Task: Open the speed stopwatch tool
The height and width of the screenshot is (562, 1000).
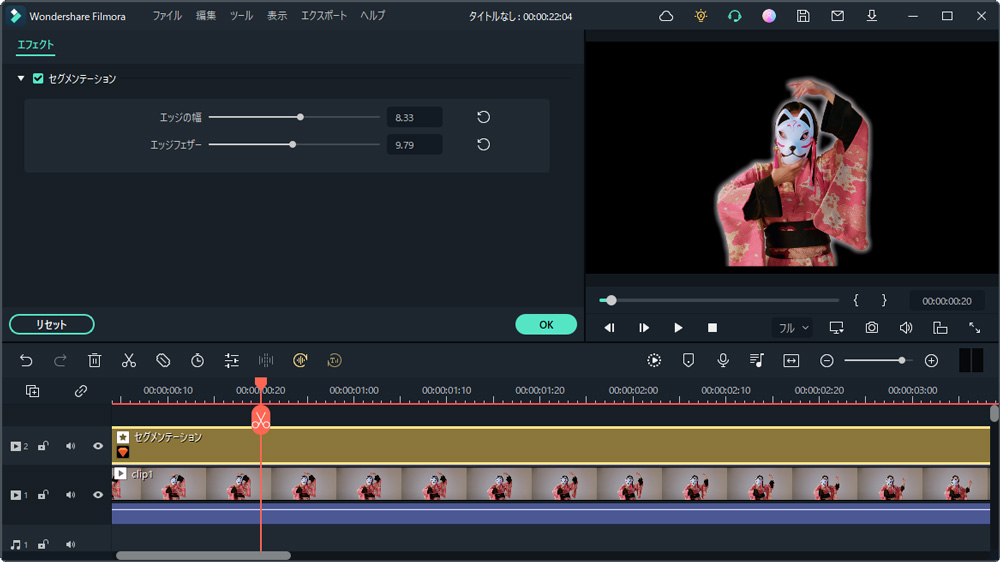Action: pos(197,360)
